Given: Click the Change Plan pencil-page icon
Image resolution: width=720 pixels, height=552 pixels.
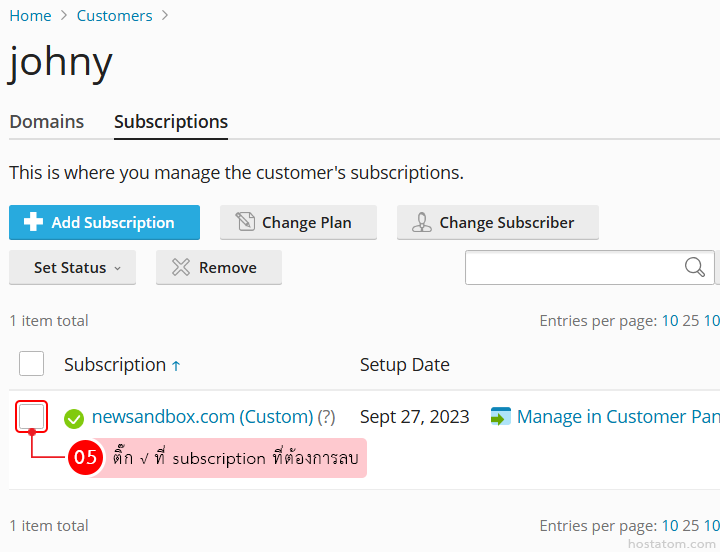Looking at the screenshot, I should [x=245, y=222].
